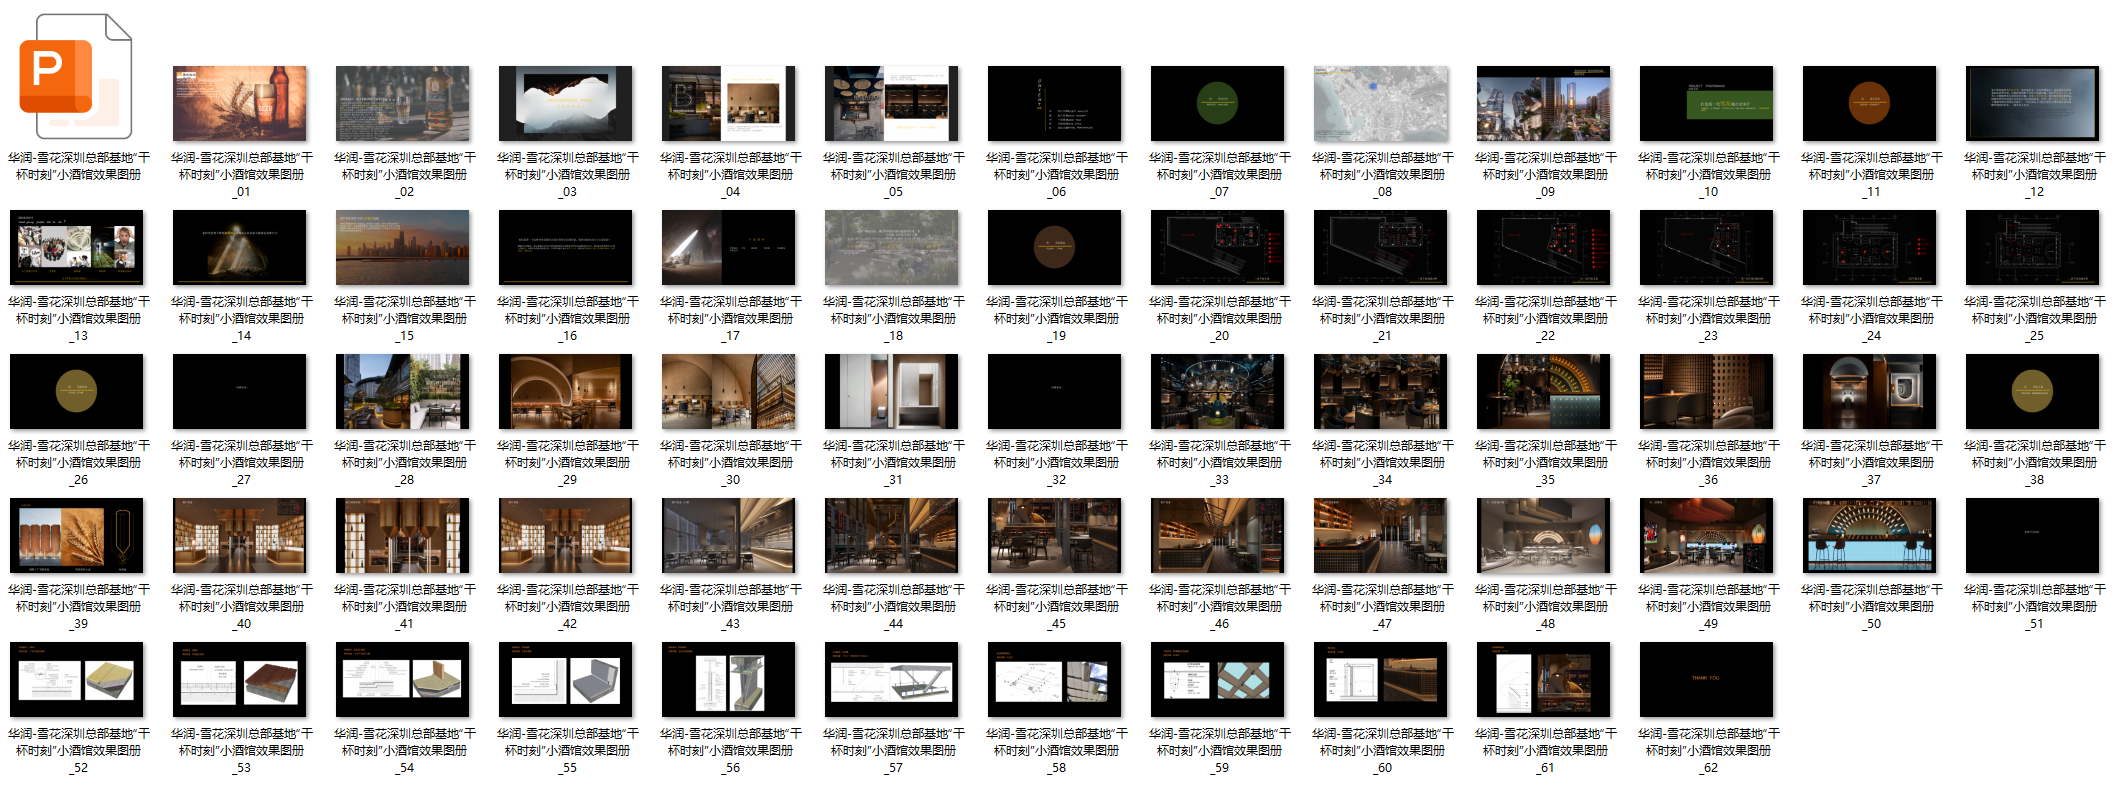Image resolution: width=2114 pixels, height=788 pixels.
Task: Select grey panel detail thumbnail ending _55
Action: [x=566, y=680]
